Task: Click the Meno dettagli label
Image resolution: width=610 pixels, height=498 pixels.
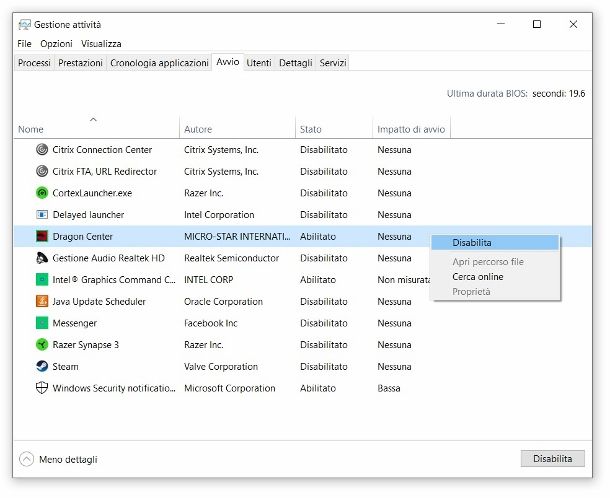Action: click(x=68, y=459)
